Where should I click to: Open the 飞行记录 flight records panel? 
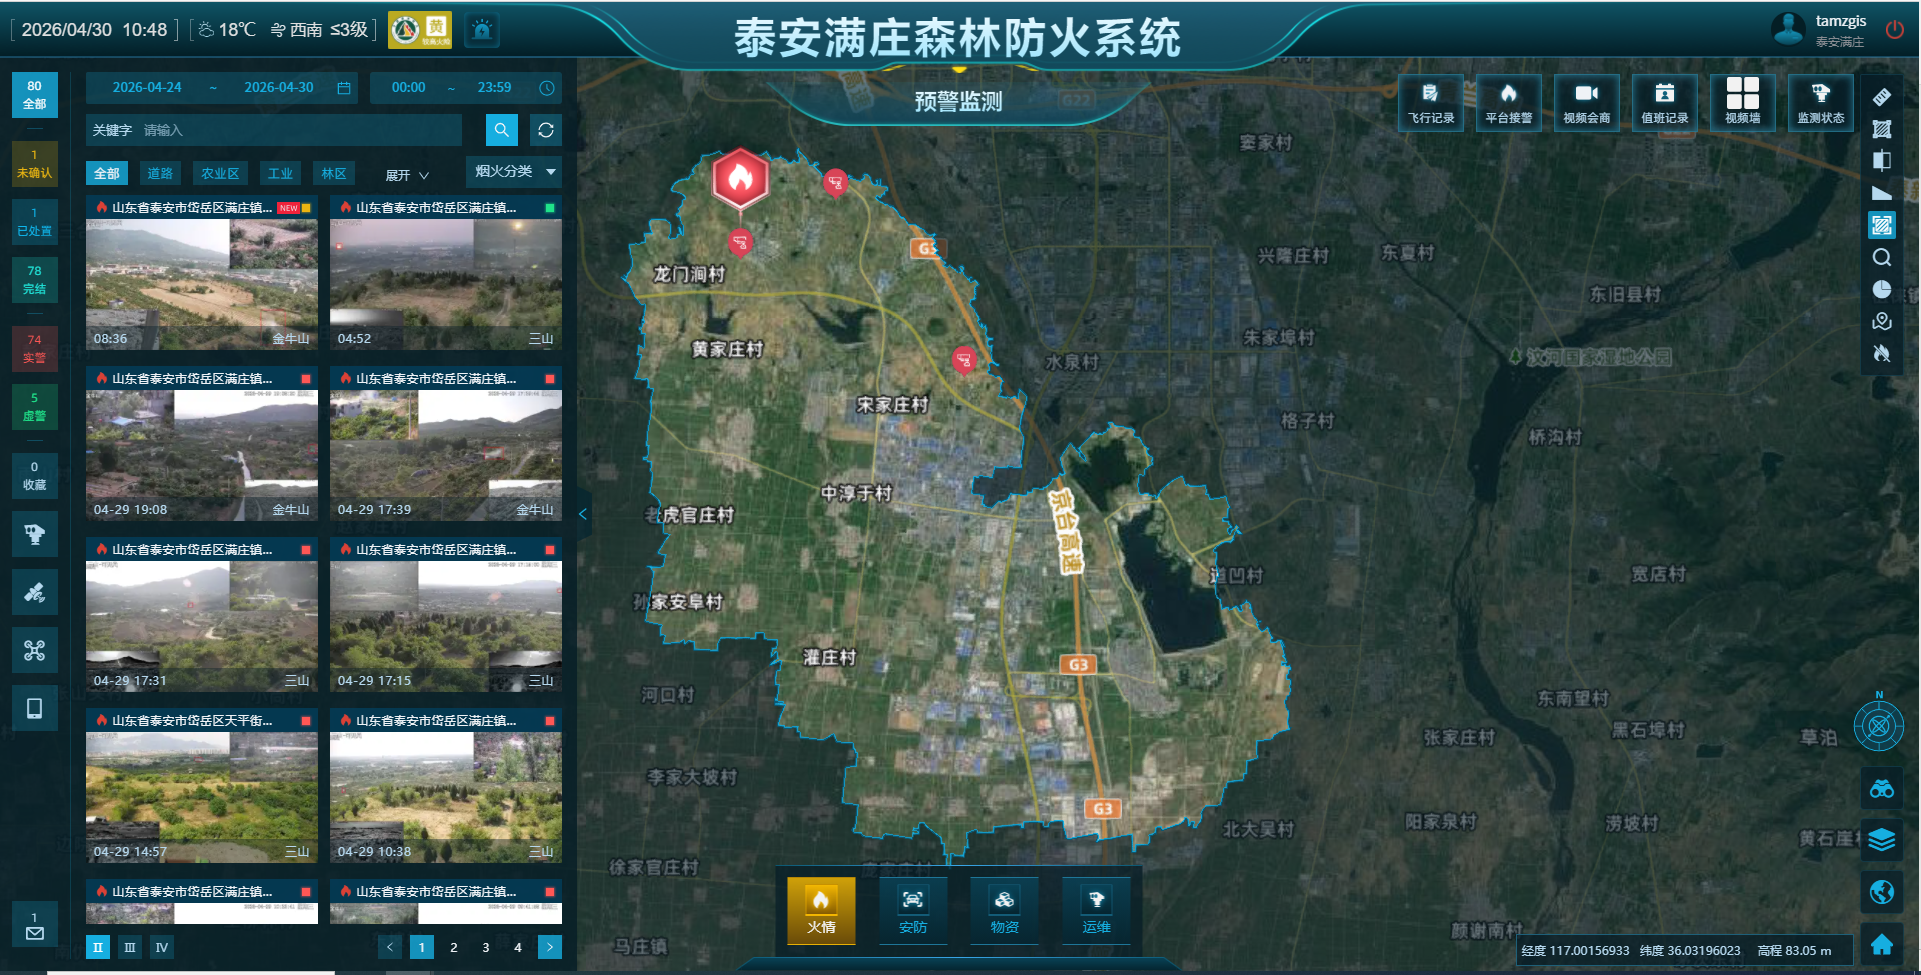pos(1430,102)
